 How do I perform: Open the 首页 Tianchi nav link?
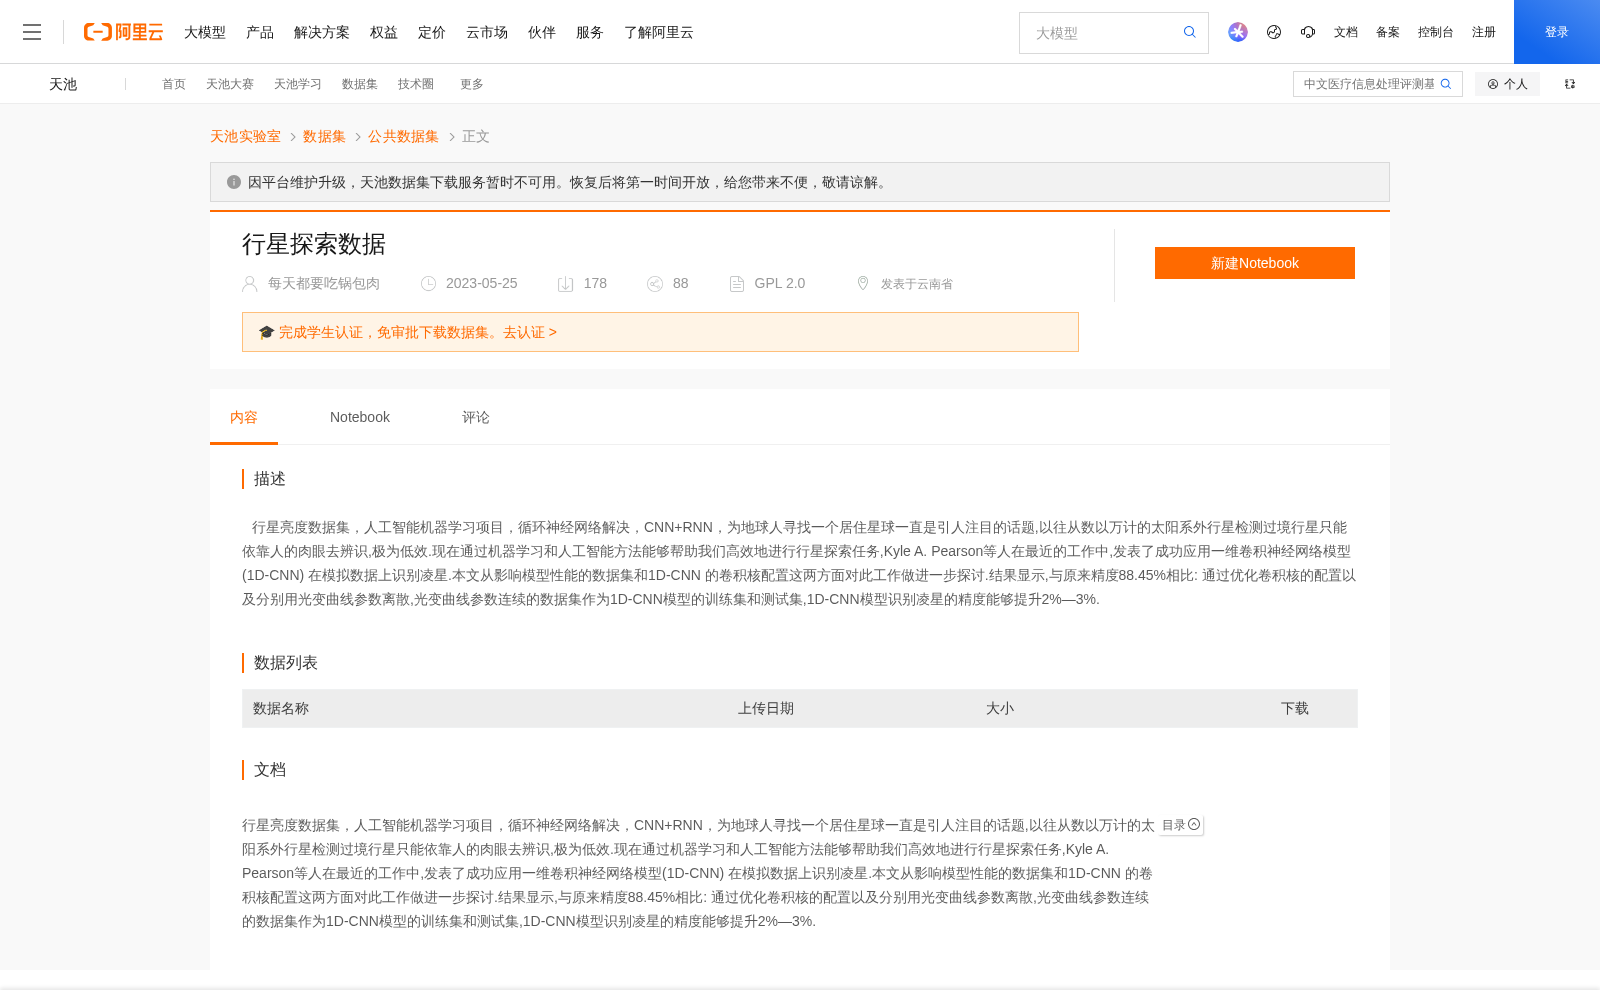pyautogui.click(x=174, y=84)
